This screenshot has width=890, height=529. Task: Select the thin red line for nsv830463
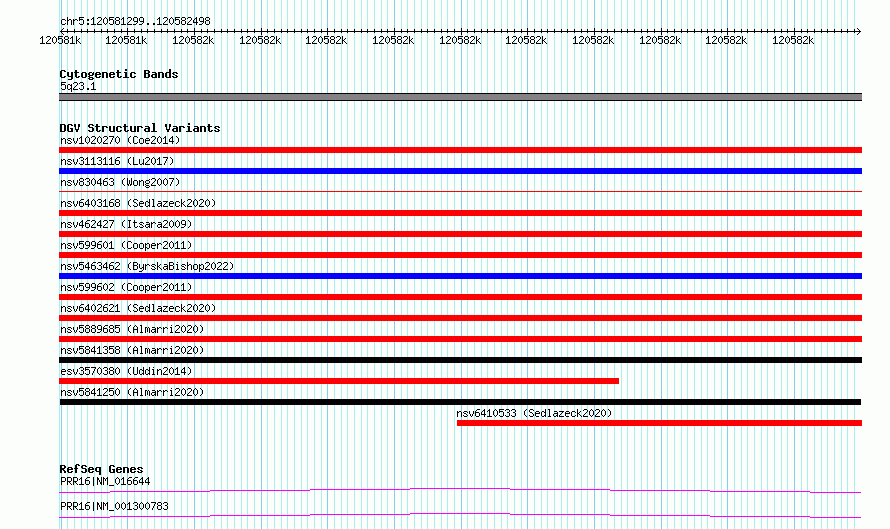click(x=460, y=192)
